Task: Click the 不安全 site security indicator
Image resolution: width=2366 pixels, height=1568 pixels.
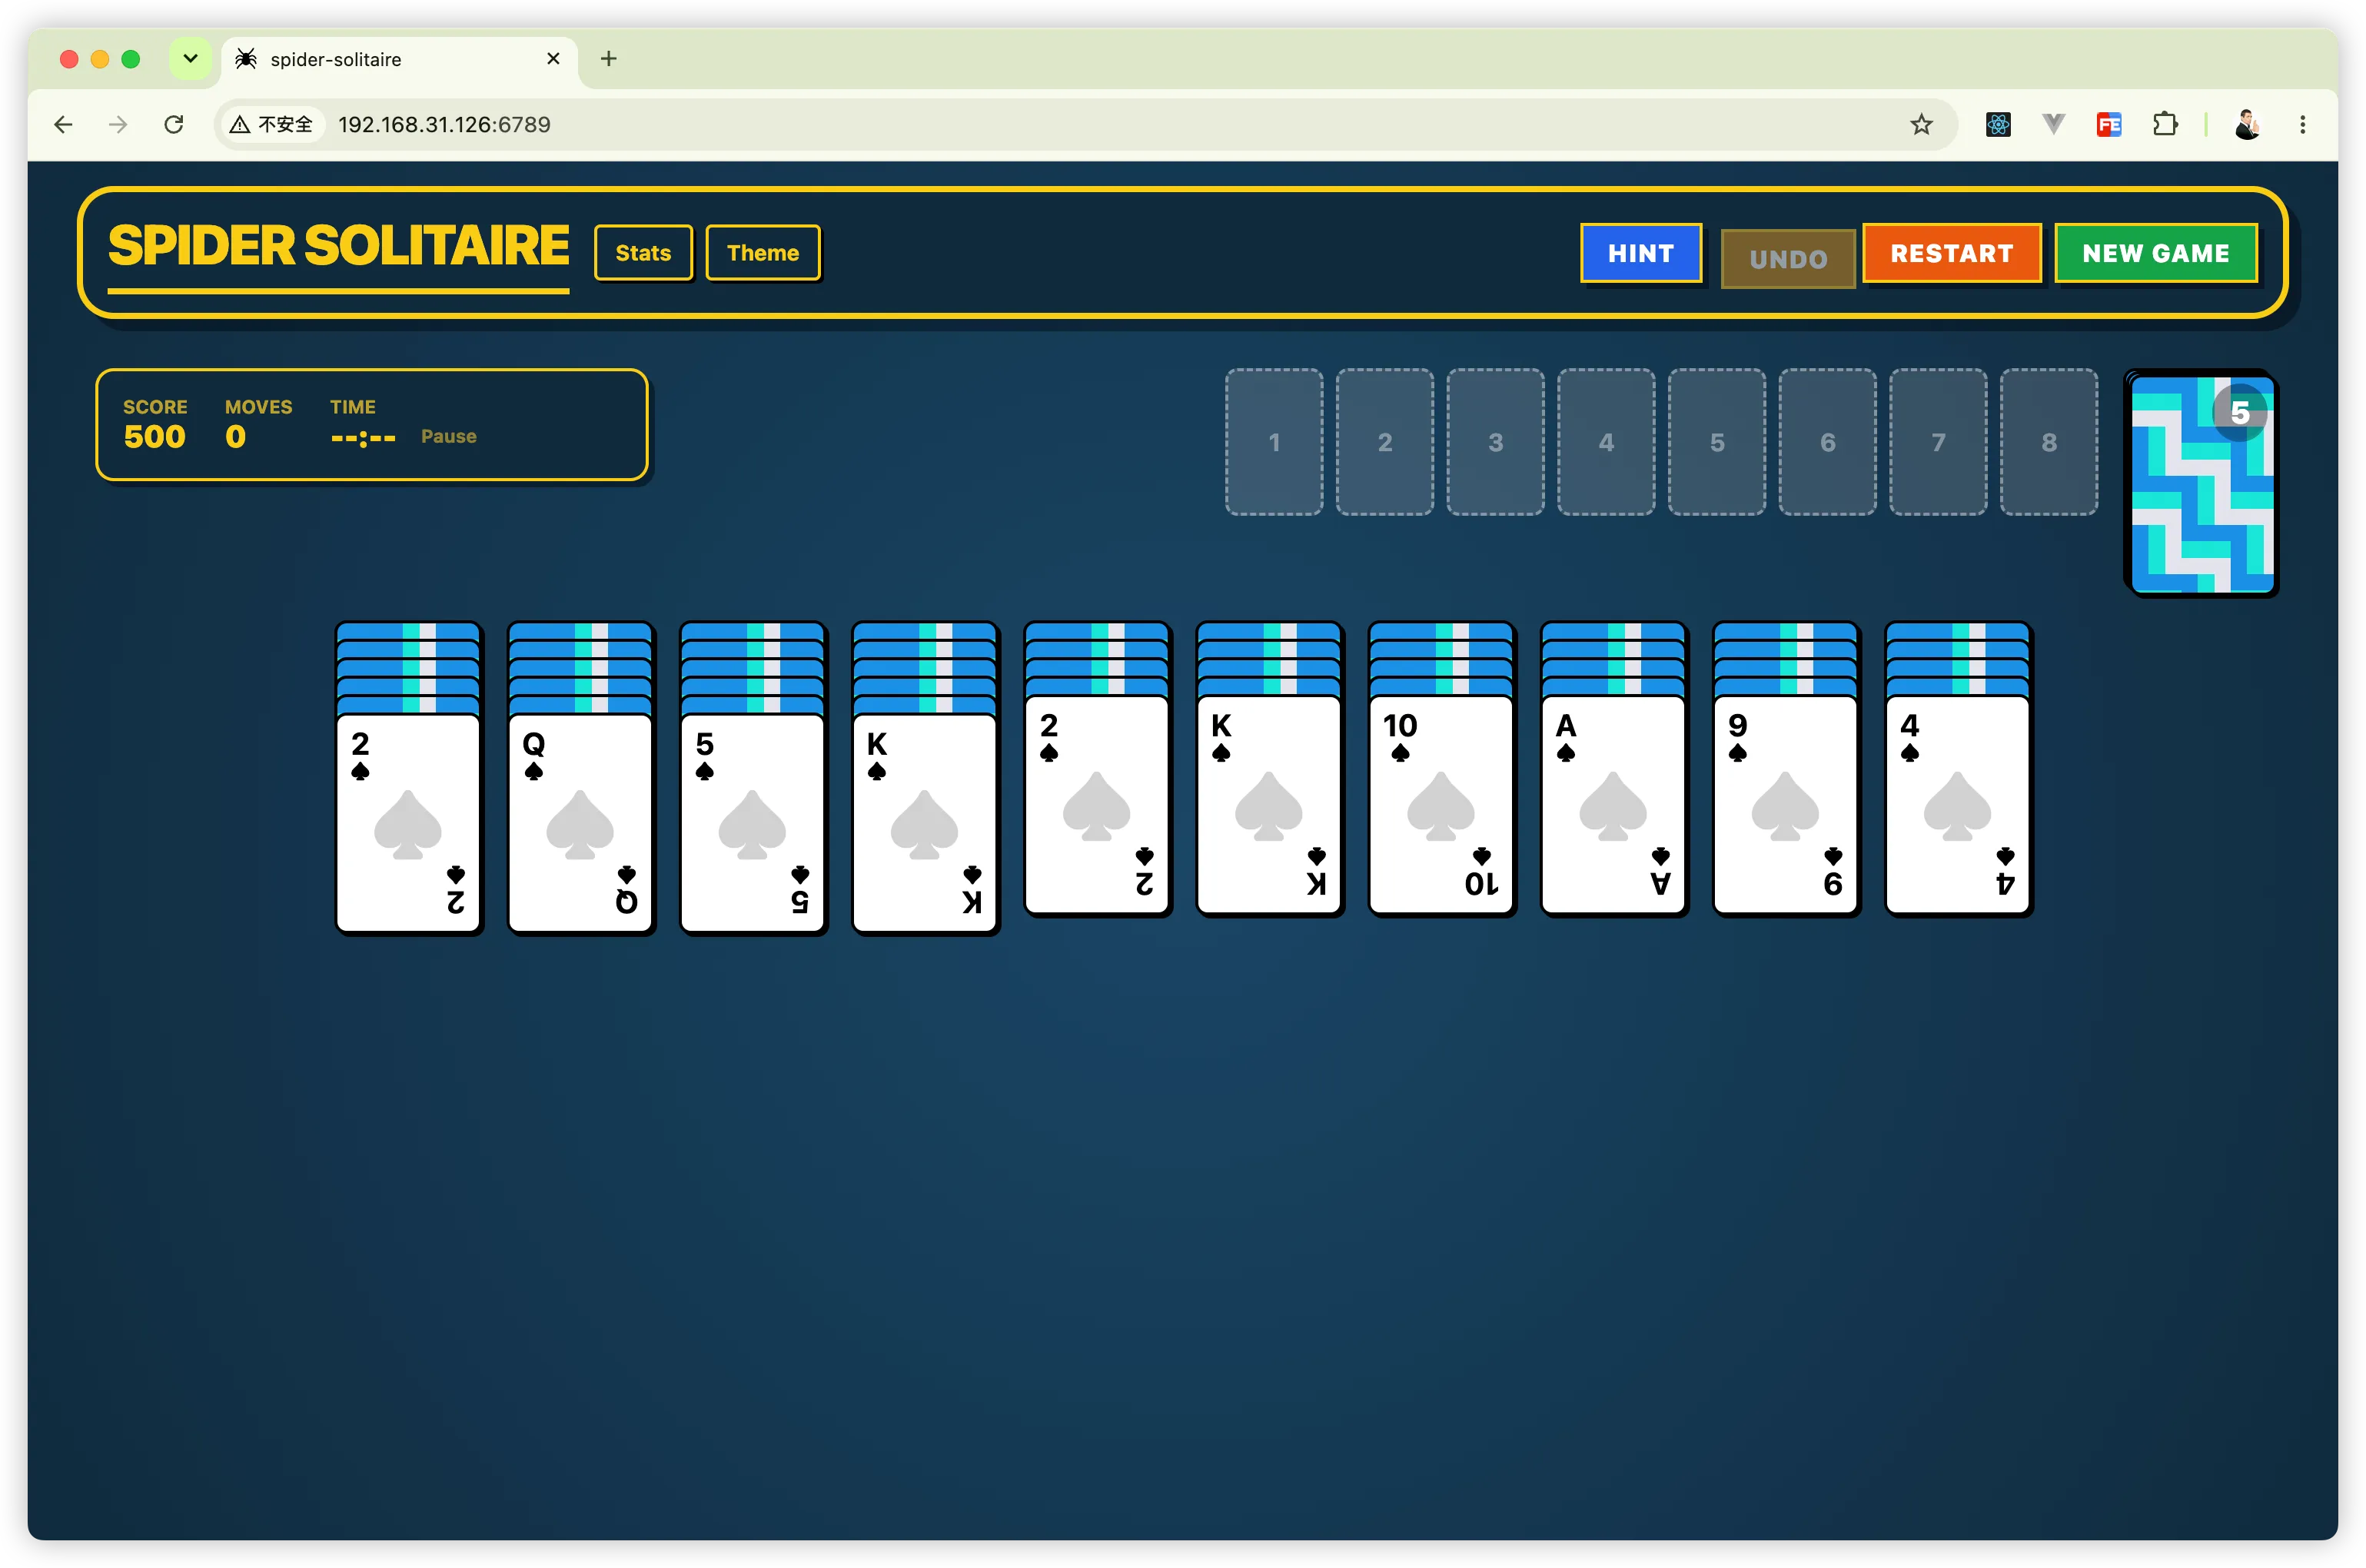Action: 273,124
